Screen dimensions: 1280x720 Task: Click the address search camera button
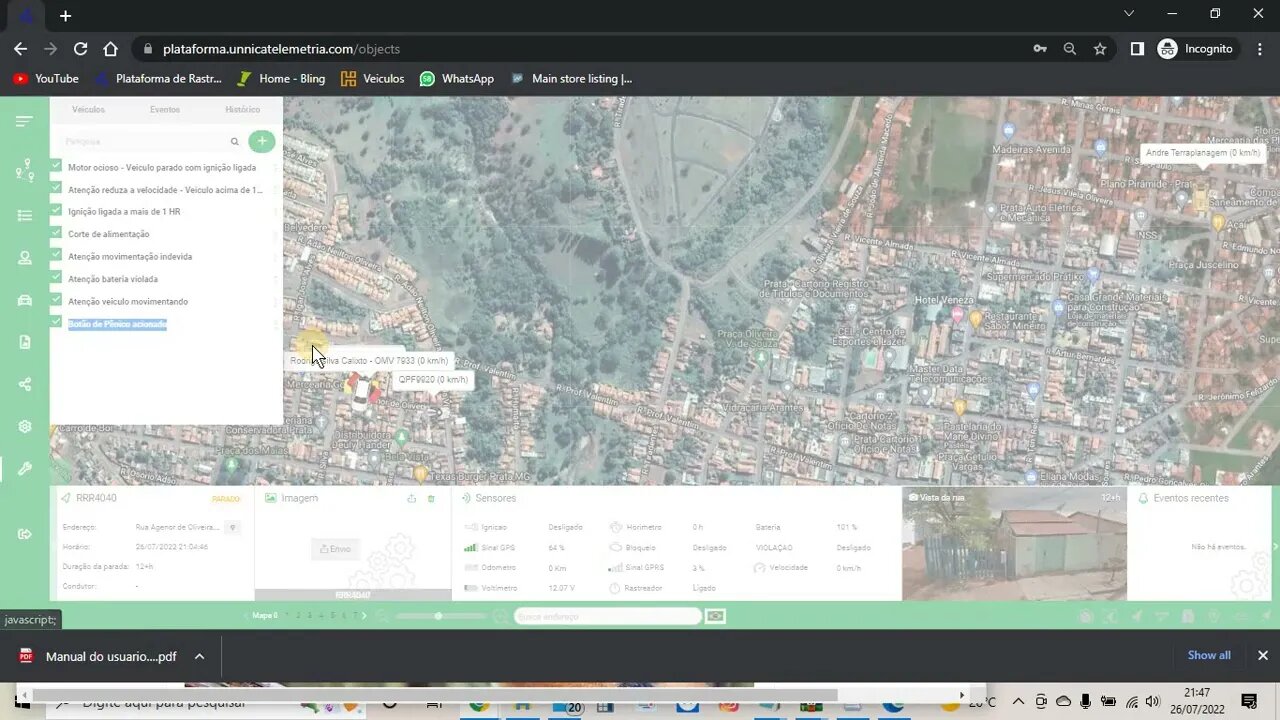tap(715, 616)
